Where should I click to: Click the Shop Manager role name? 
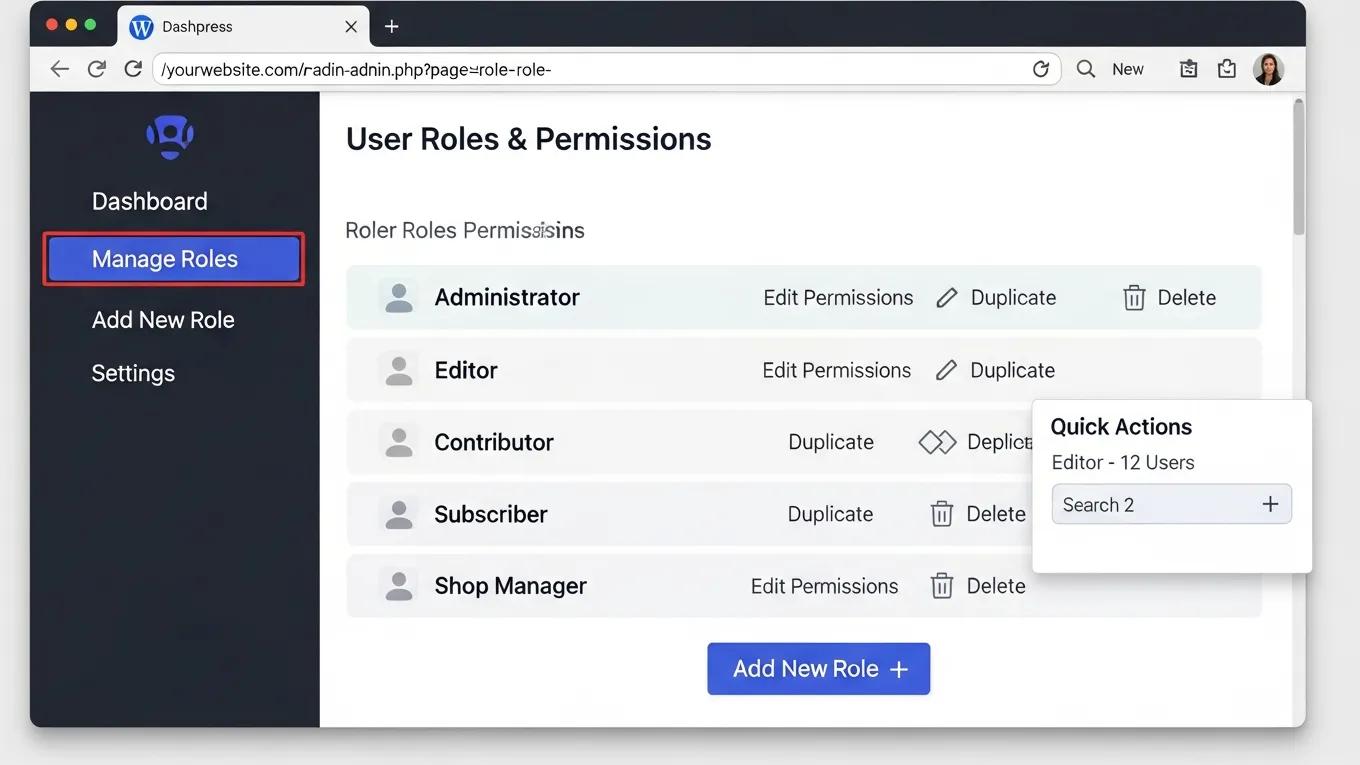click(x=510, y=586)
